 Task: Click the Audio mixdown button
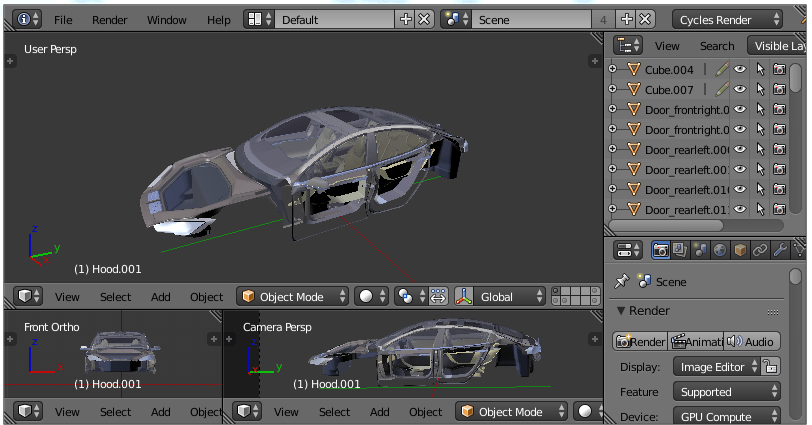[752, 342]
